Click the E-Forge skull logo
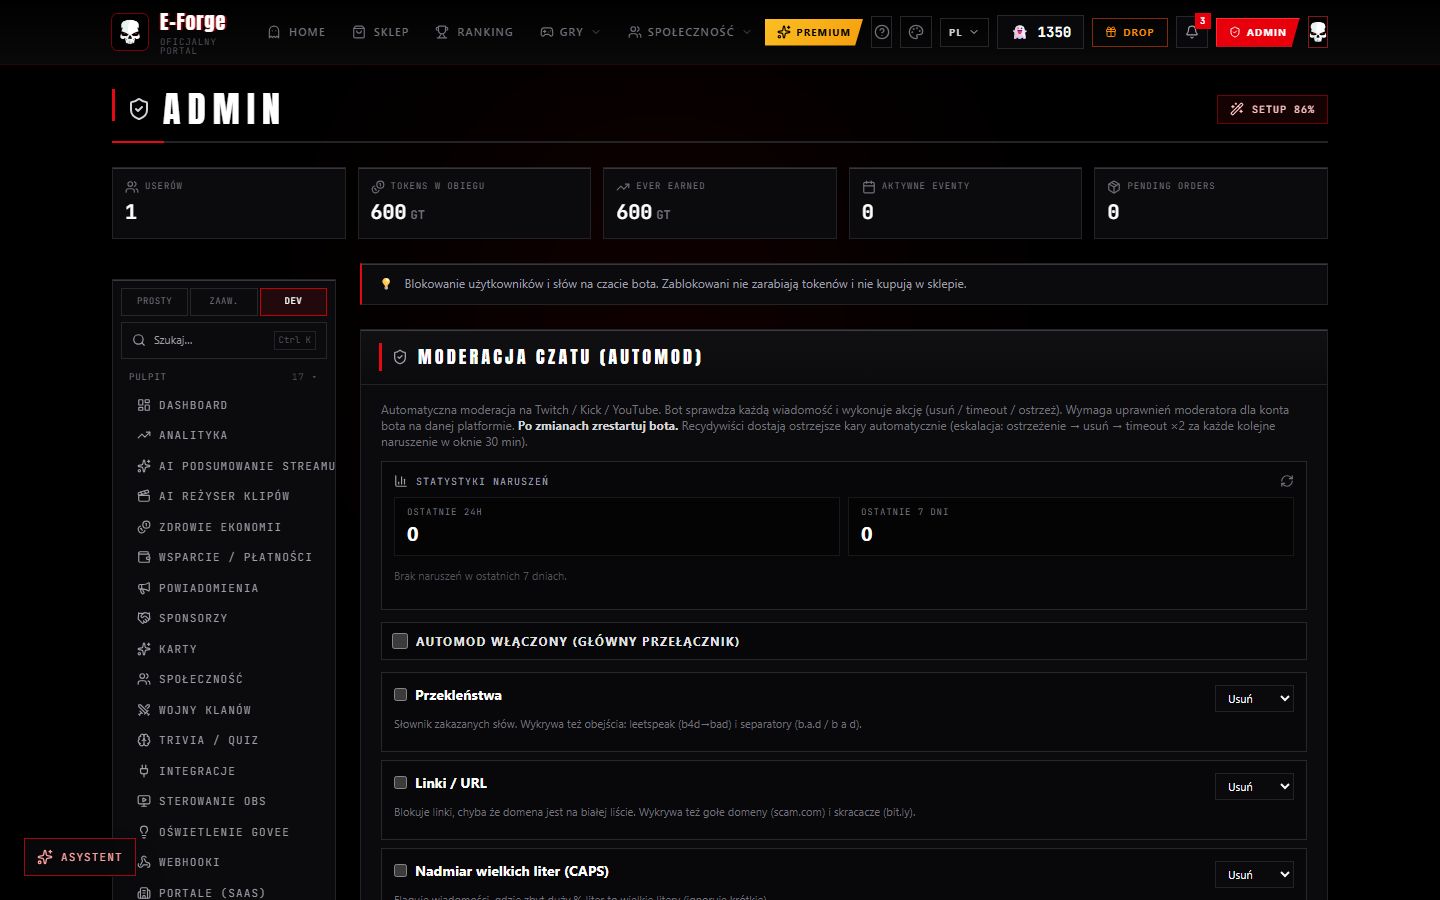The width and height of the screenshot is (1440, 900). 130,32
